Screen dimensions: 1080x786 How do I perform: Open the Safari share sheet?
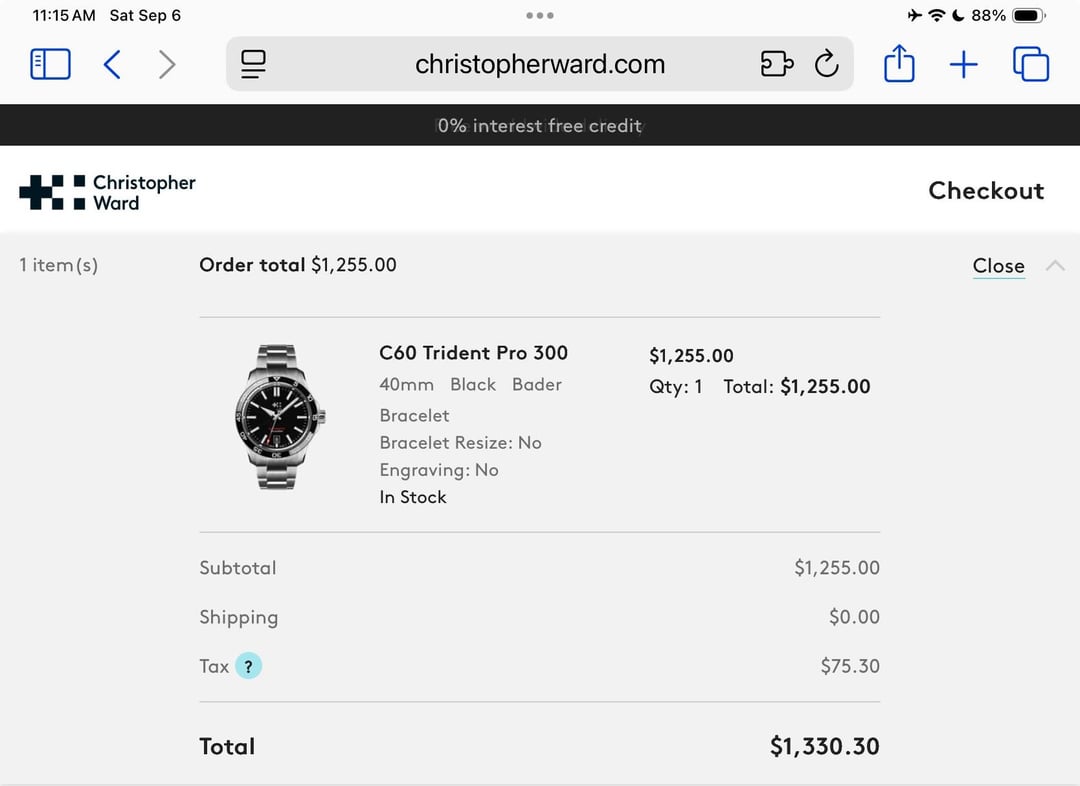coord(899,63)
